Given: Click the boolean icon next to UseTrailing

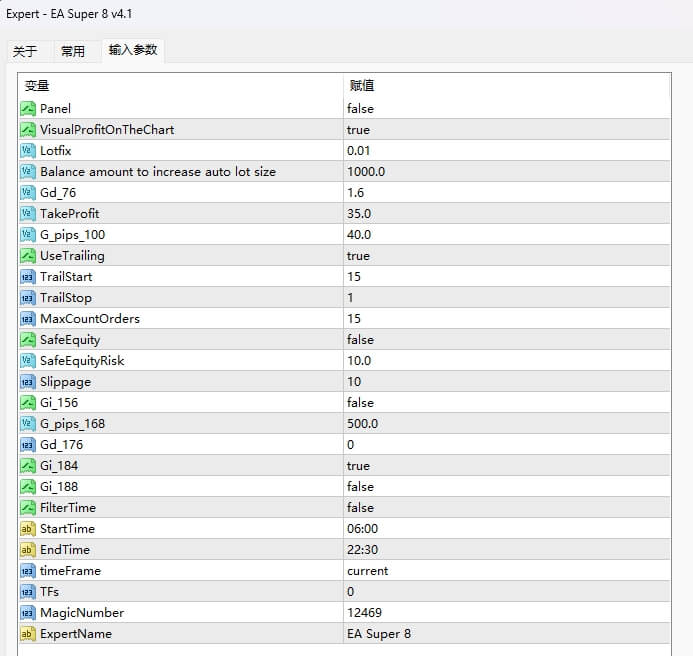Looking at the screenshot, I should click(27, 256).
